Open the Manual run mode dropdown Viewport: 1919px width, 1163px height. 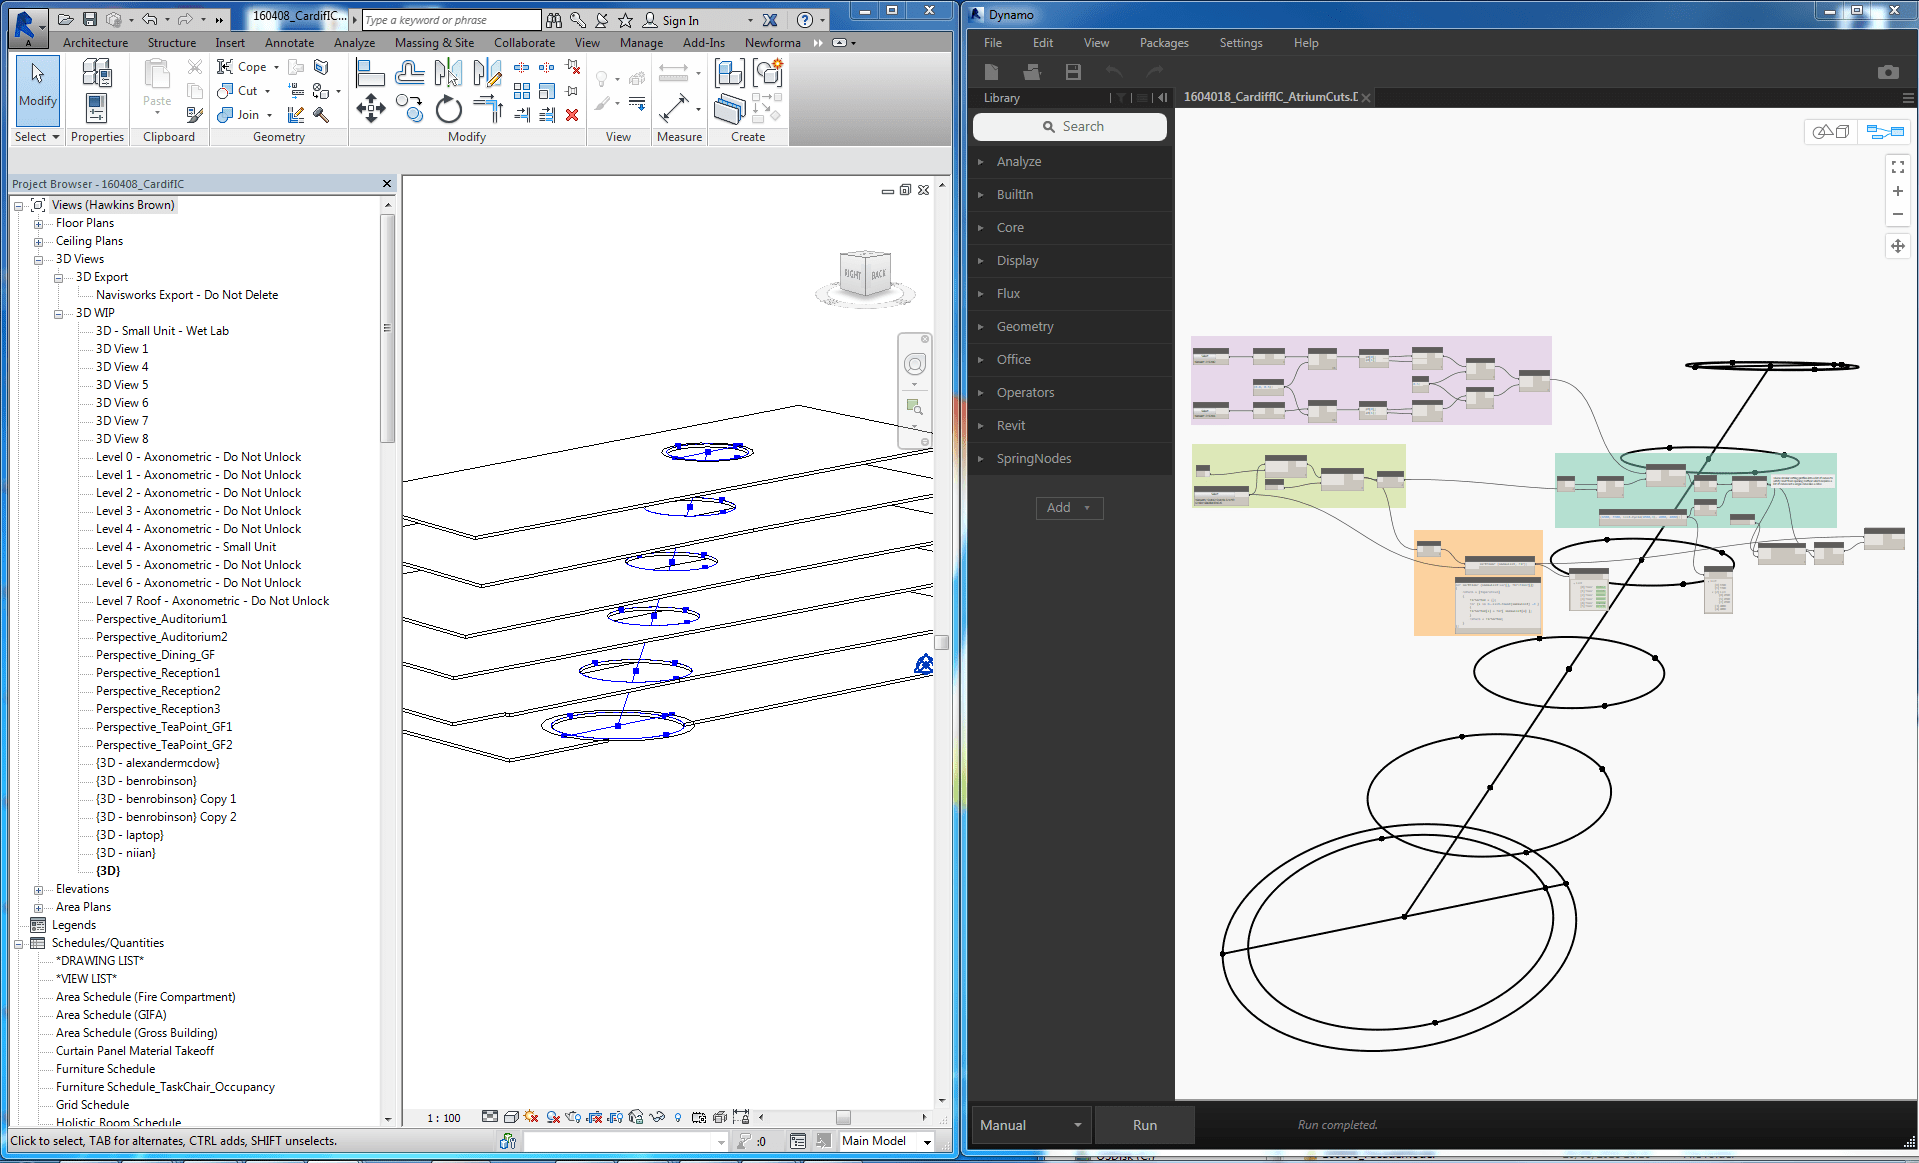point(1030,1125)
